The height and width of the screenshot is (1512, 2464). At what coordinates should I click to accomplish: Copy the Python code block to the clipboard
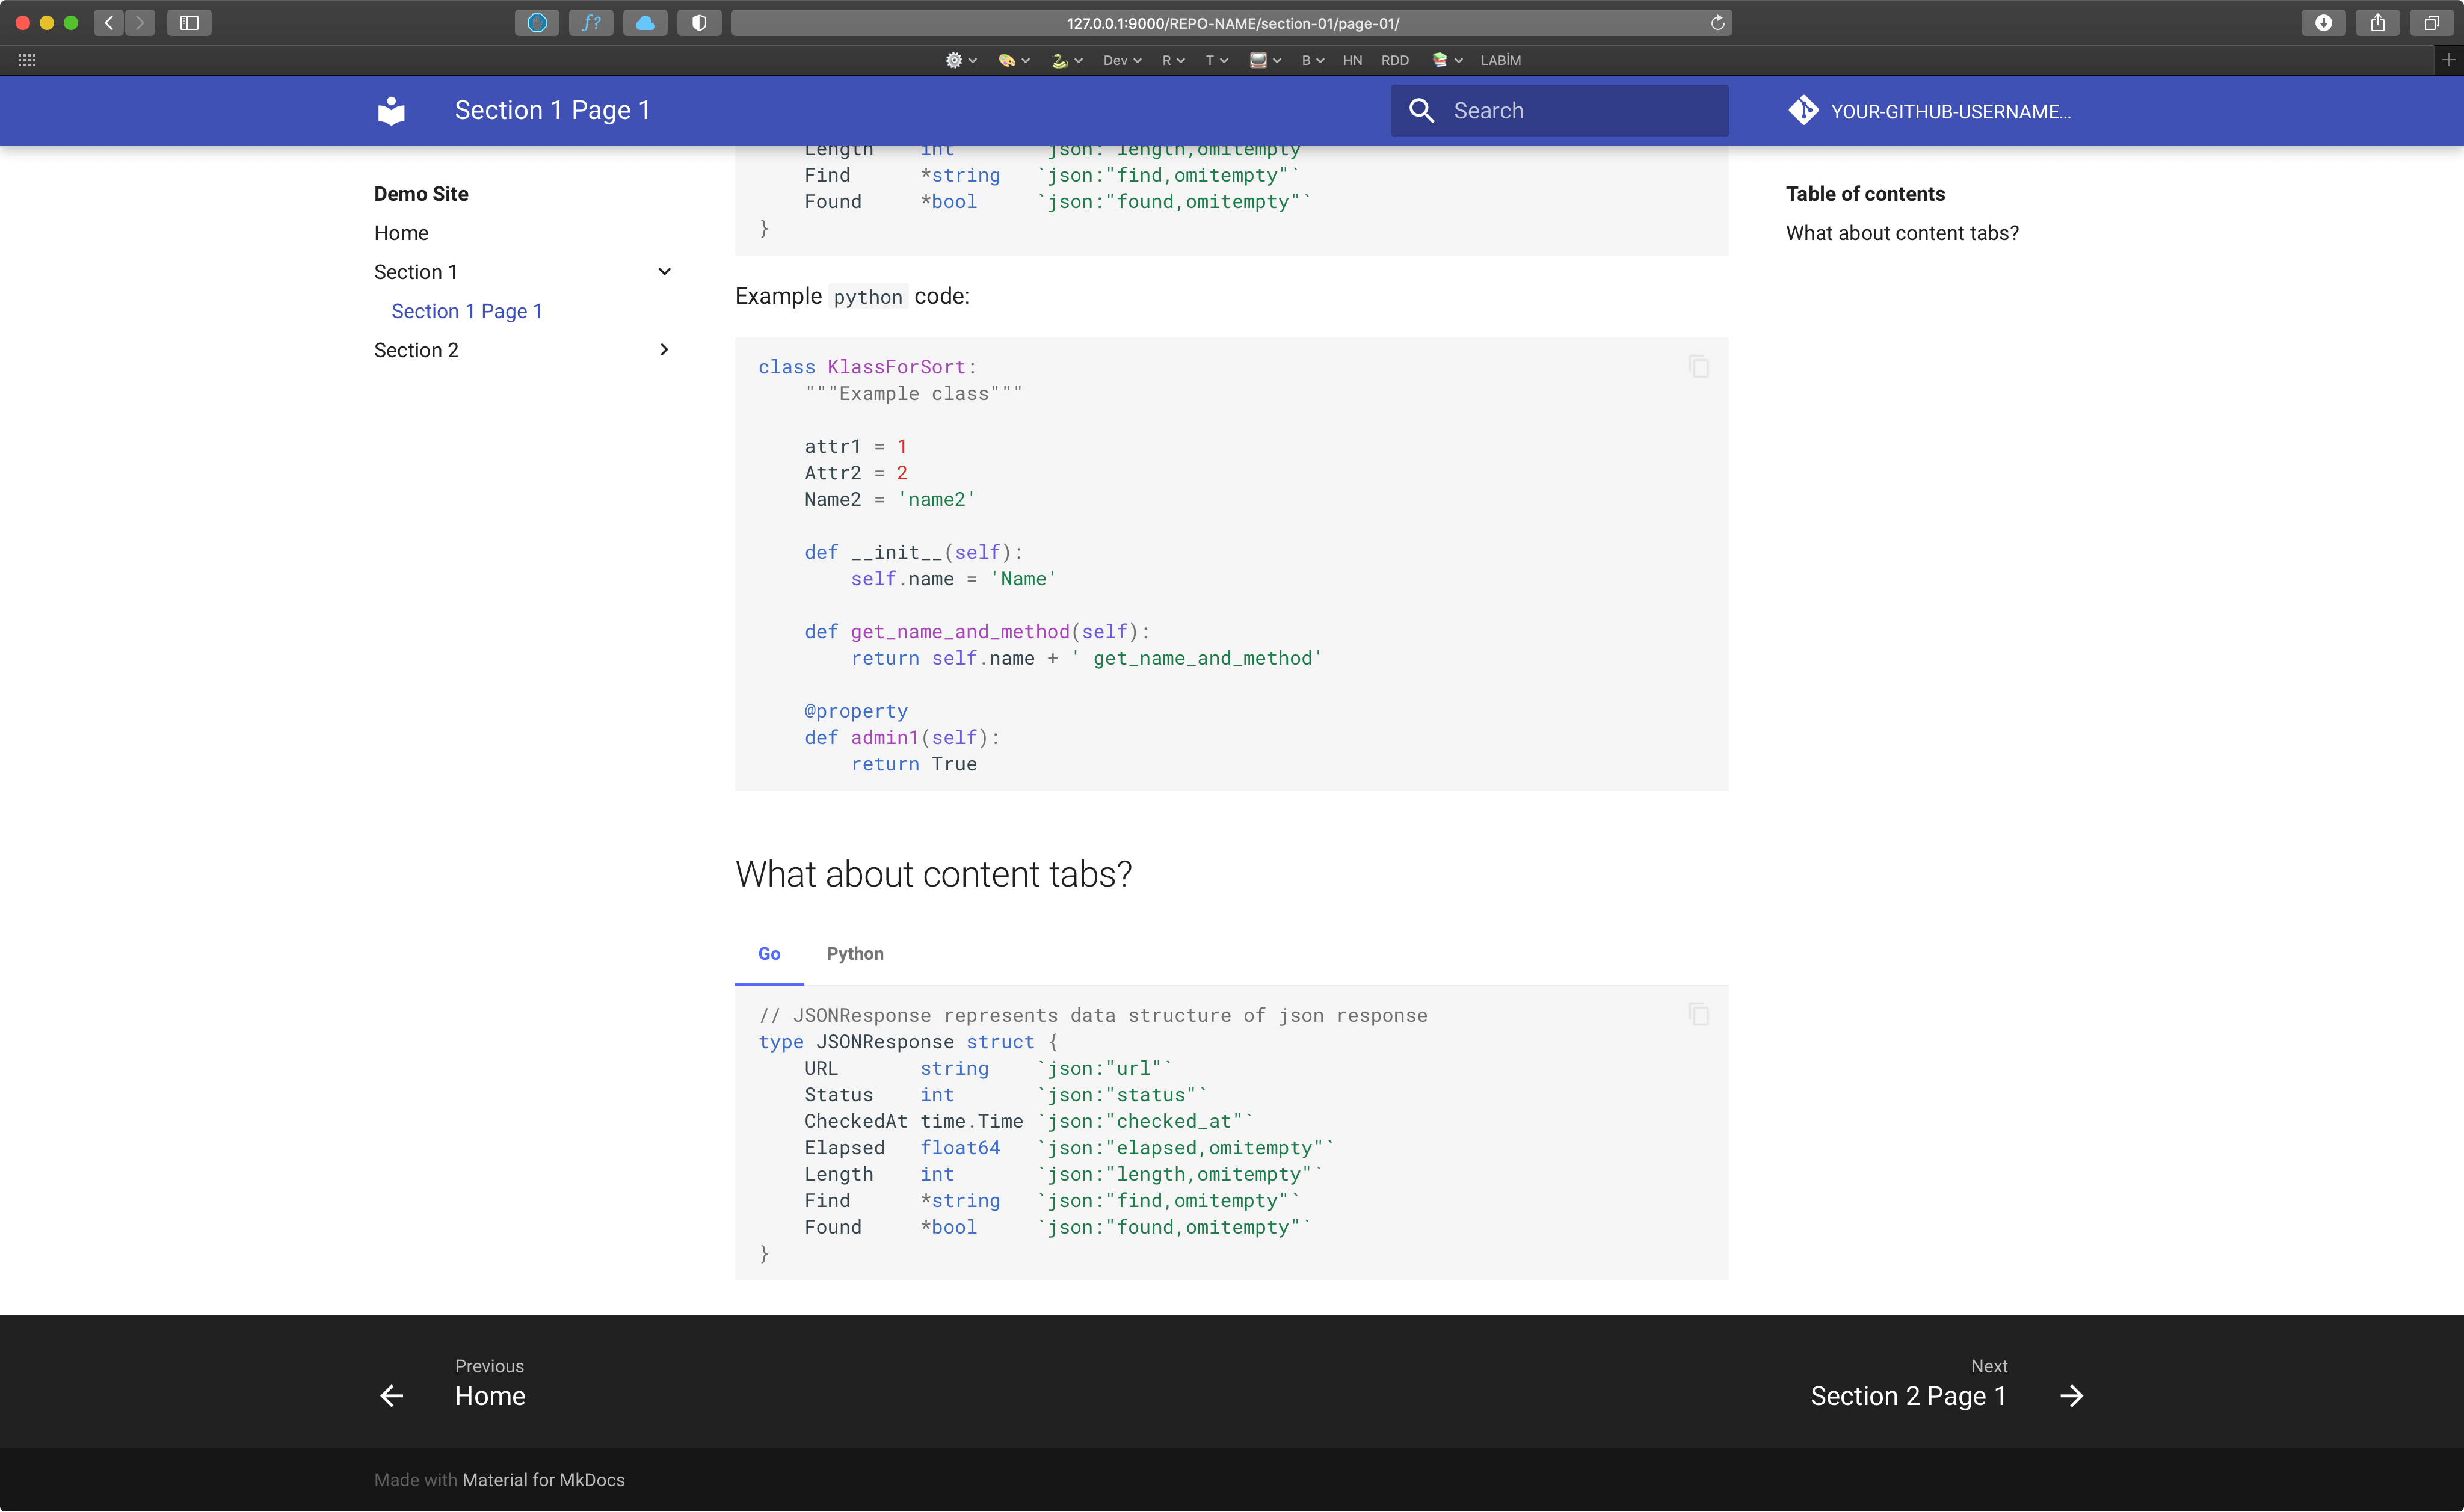tap(1698, 366)
